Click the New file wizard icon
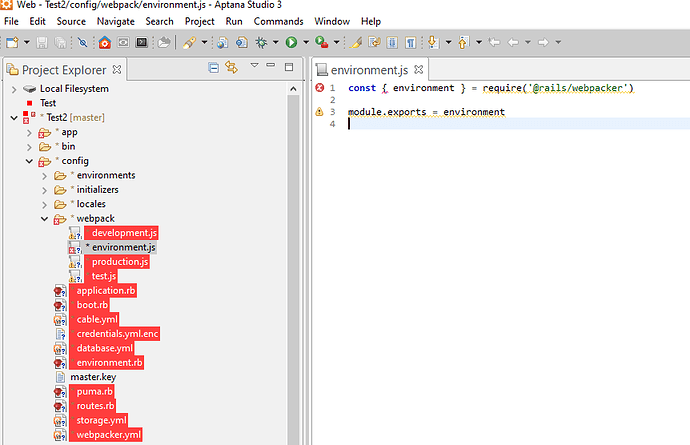This screenshot has width=690, height=445. pyautogui.click(x=13, y=42)
